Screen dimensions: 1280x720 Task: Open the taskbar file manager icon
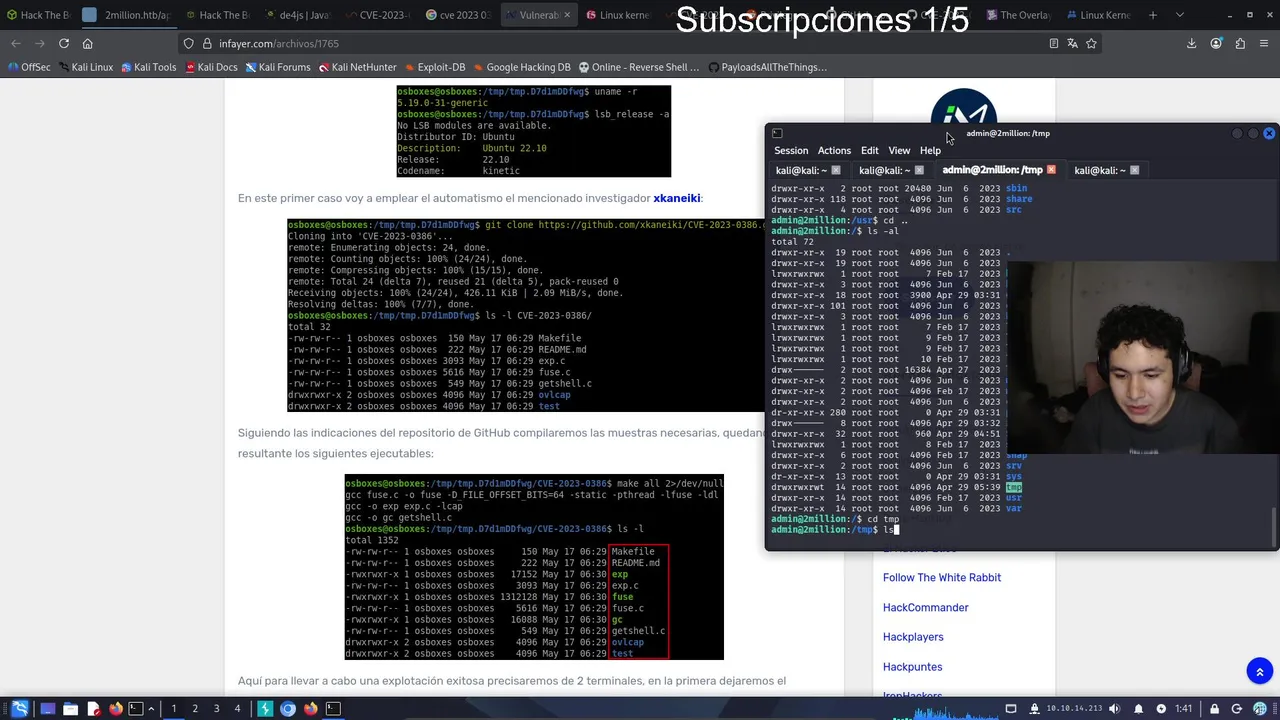pyautogui.click(x=70, y=709)
